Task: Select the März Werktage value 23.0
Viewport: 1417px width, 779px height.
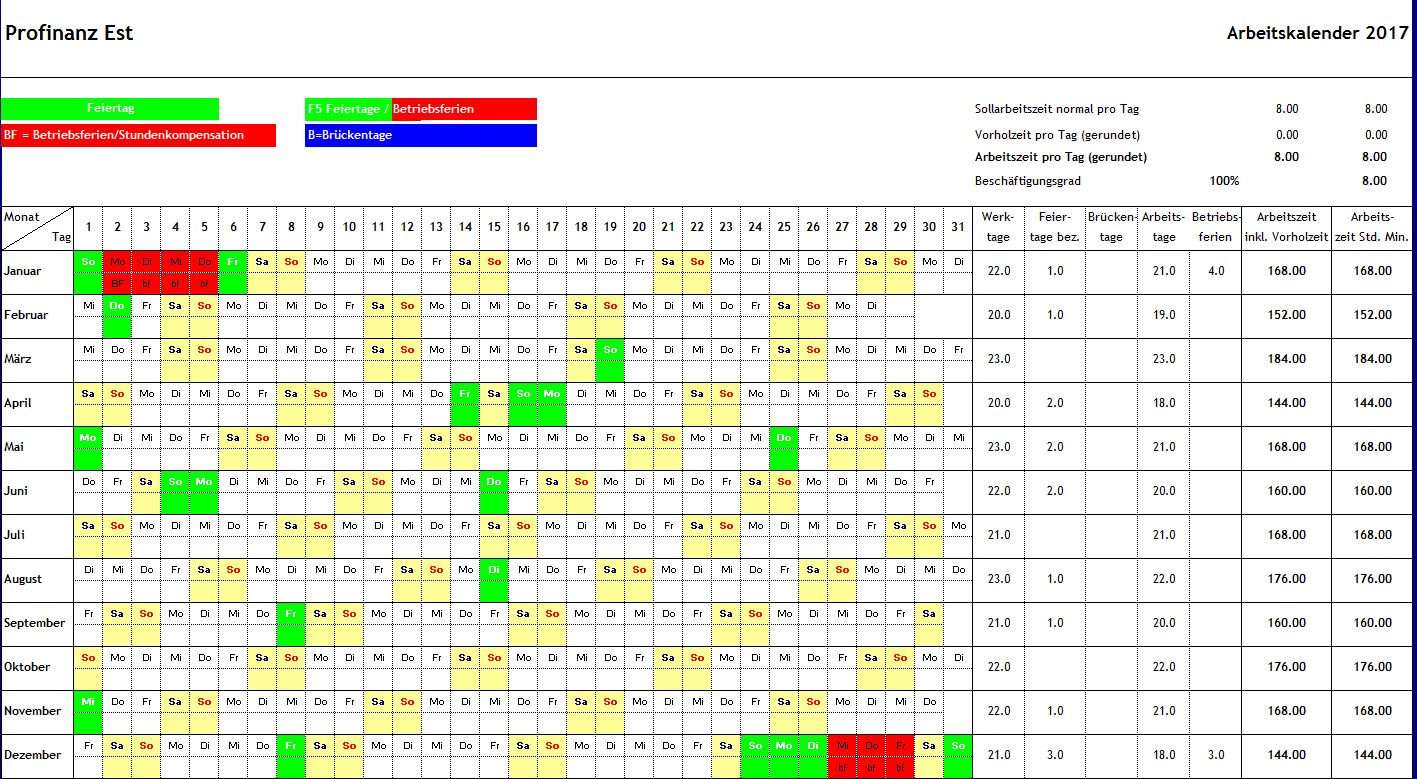Action: (997, 359)
